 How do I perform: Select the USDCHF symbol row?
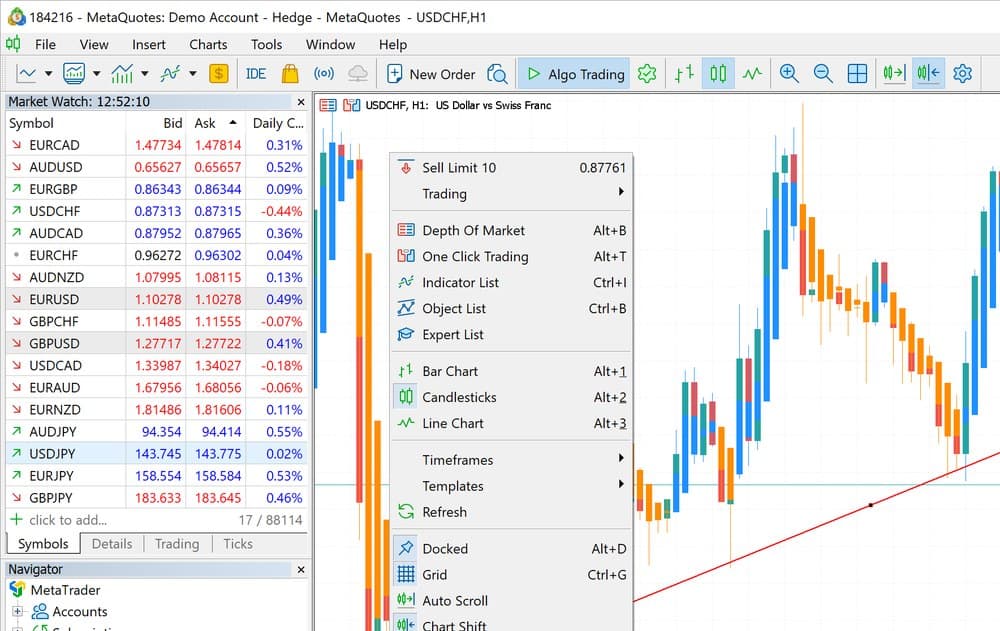(156, 211)
